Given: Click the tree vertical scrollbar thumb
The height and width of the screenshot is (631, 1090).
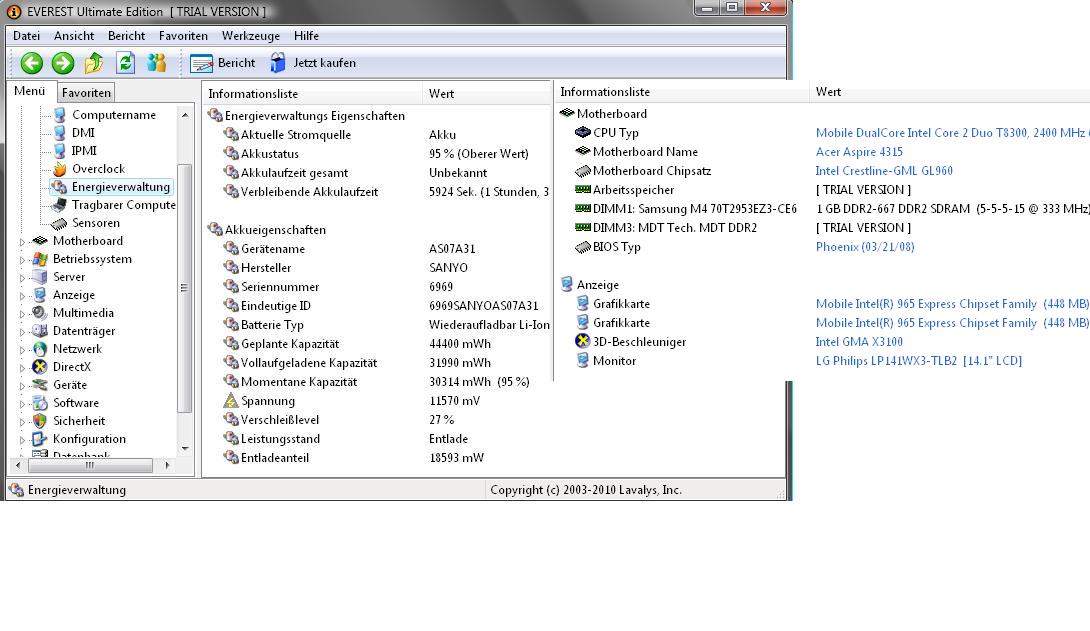Looking at the screenshot, I should [184, 288].
